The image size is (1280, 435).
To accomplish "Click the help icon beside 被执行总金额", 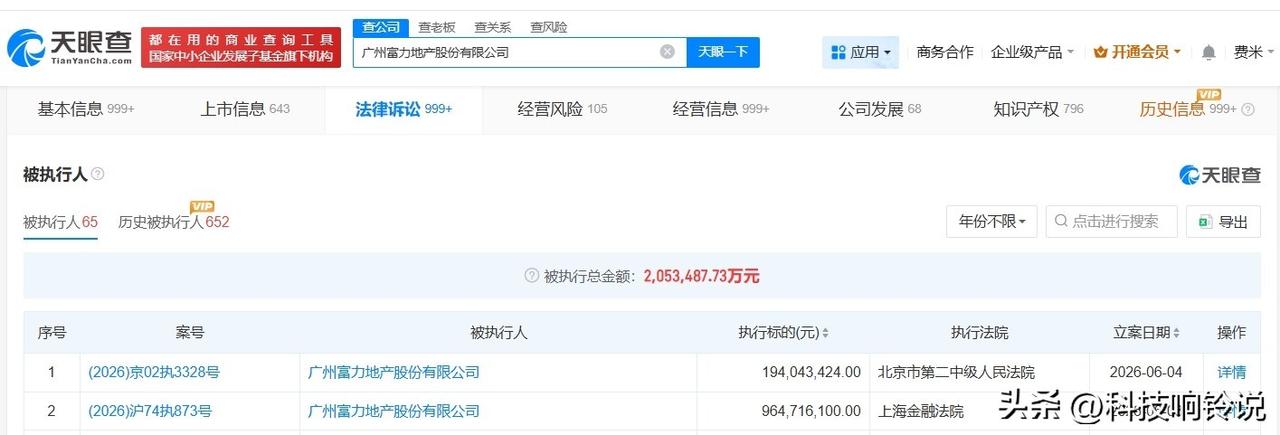I will click(532, 276).
